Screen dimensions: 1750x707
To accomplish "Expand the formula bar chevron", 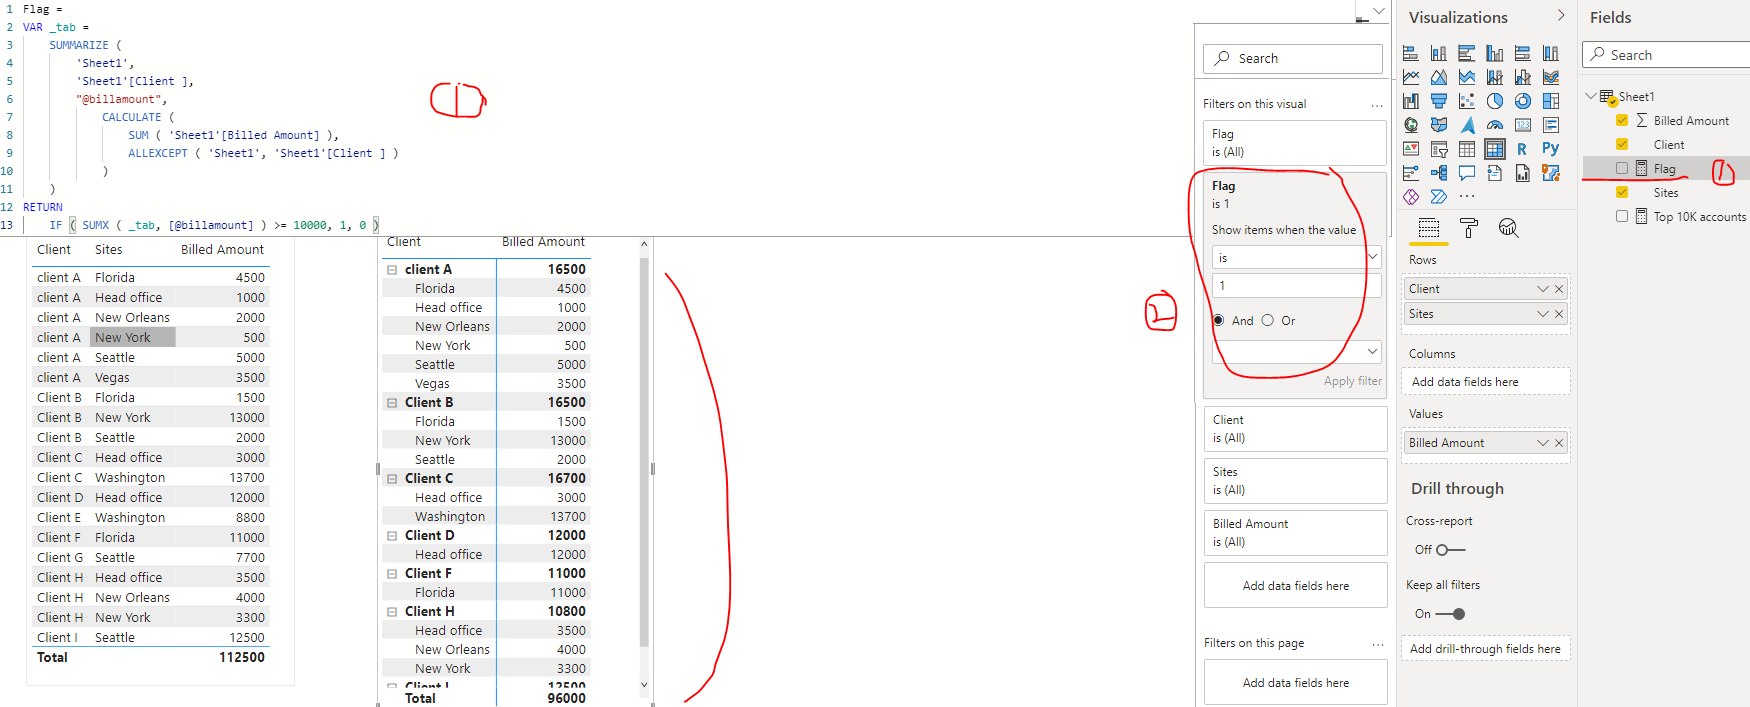I will coord(1379,11).
